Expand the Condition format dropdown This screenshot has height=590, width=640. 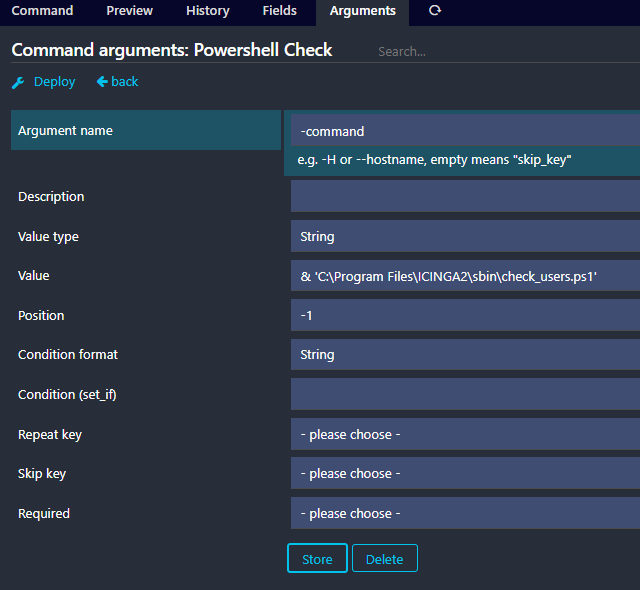465,355
